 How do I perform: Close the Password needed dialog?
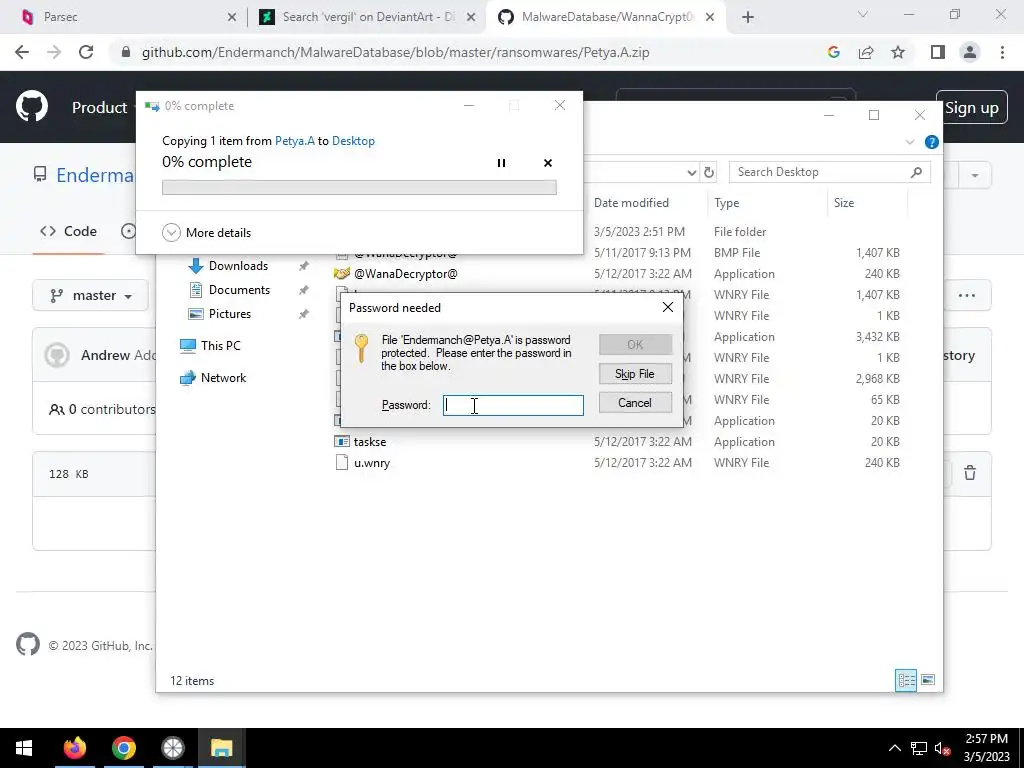point(667,307)
